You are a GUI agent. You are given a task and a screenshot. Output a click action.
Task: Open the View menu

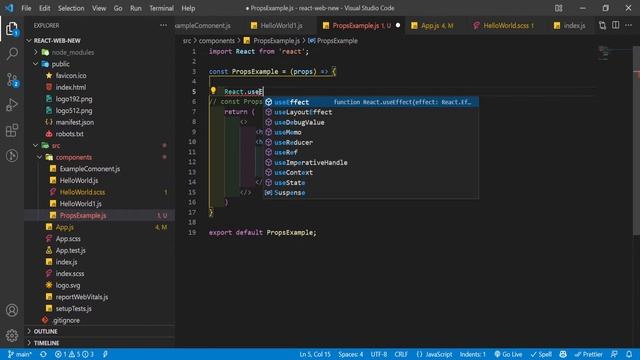click(99, 8)
